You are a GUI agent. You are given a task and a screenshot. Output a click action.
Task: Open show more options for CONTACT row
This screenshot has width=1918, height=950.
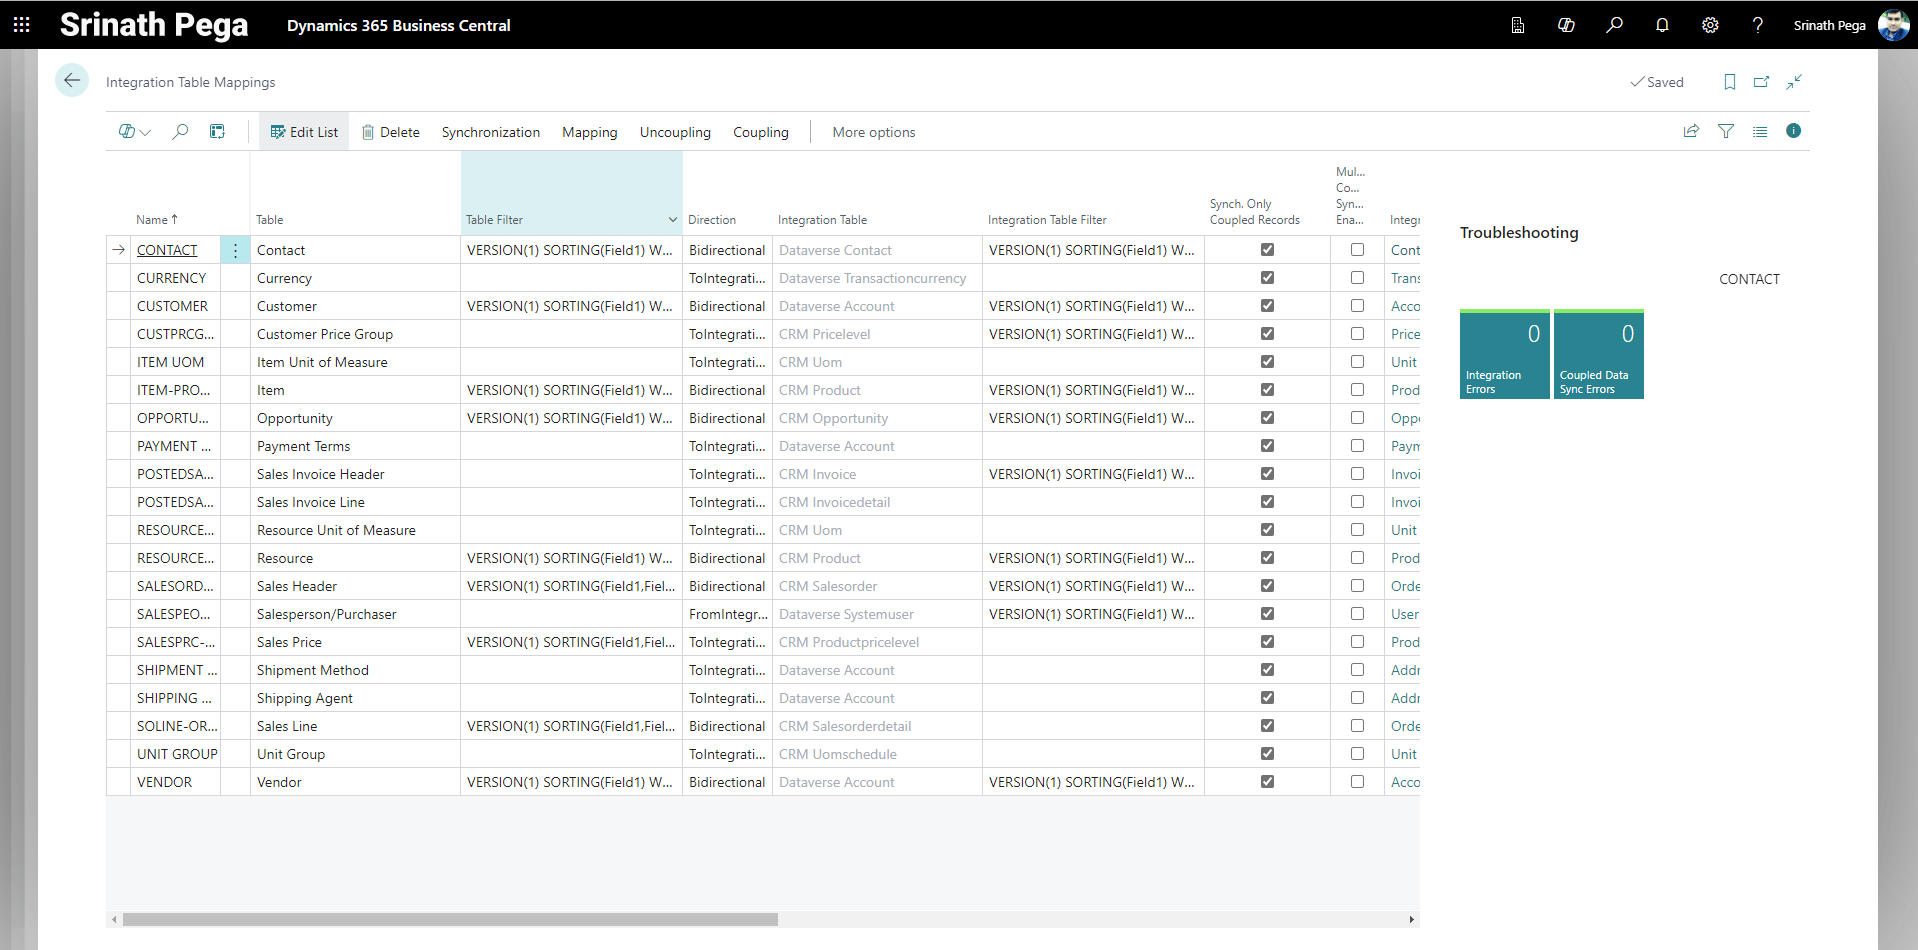(235, 251)
